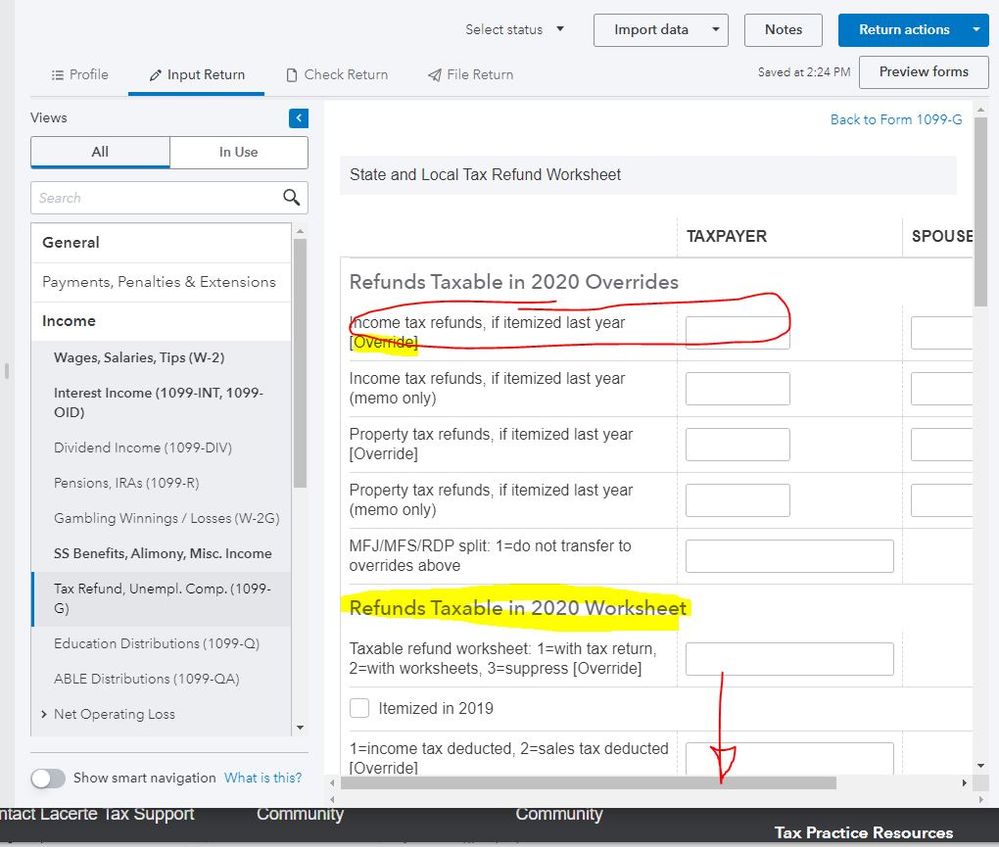Switch to the Profile tab
This screenshot has height=847, width=999.
[x=79, y=74]
